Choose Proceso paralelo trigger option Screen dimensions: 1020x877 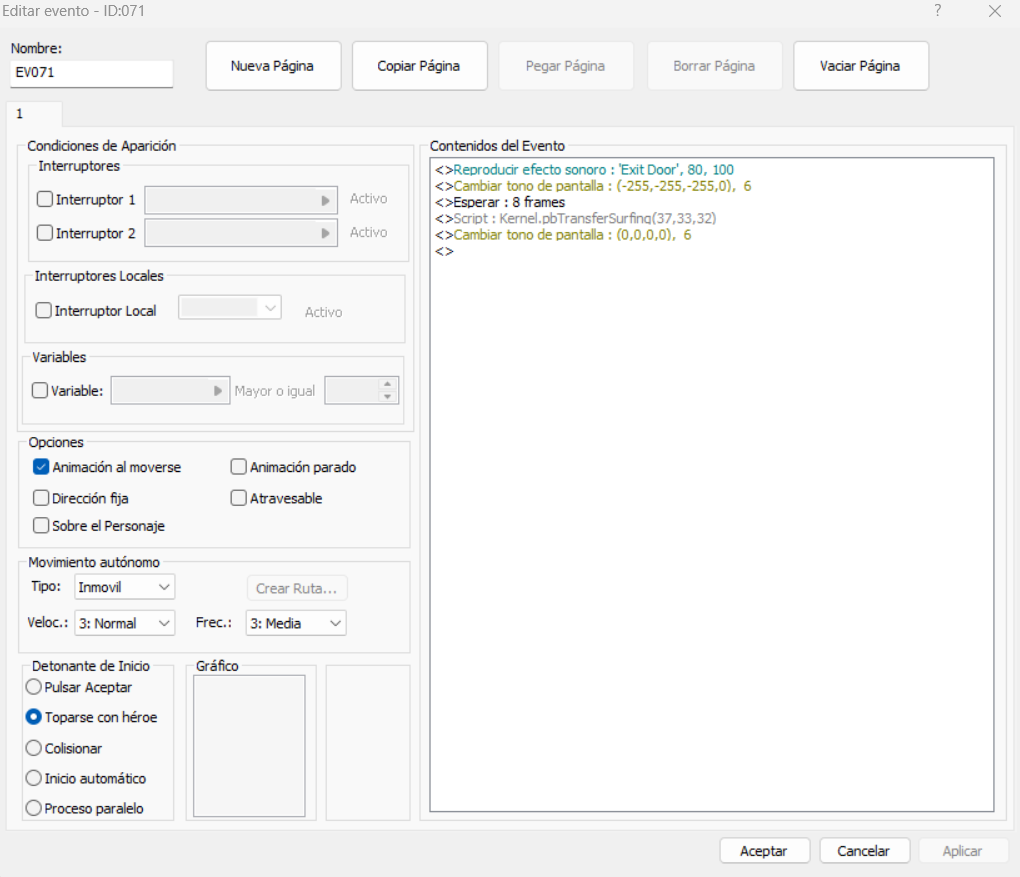pyautogui.click(x=35, y=808)
